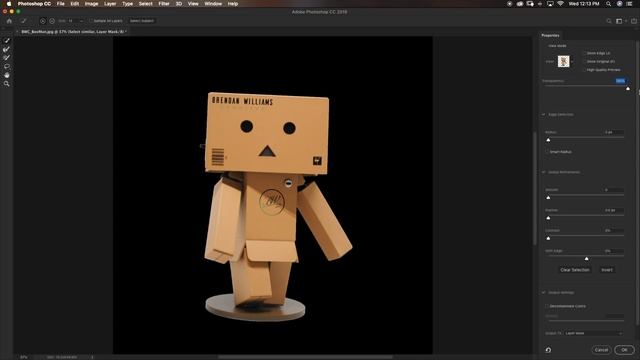Screen dimensions: 640x360
Task: Collapse the Output Settings section
Action: (544, 293)
